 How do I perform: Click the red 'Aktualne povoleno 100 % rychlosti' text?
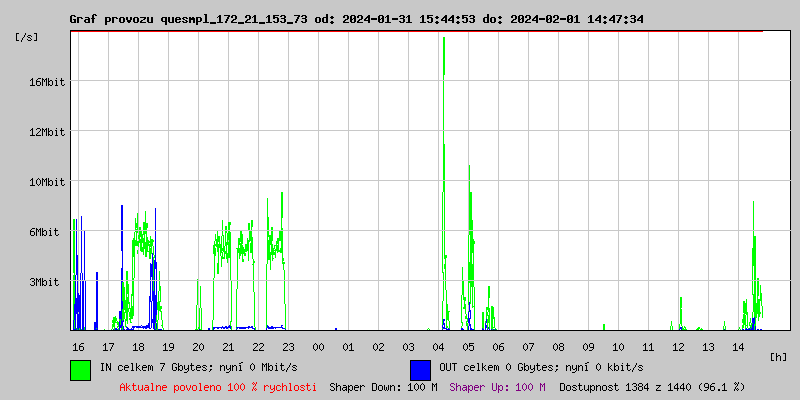coord(218,386)
